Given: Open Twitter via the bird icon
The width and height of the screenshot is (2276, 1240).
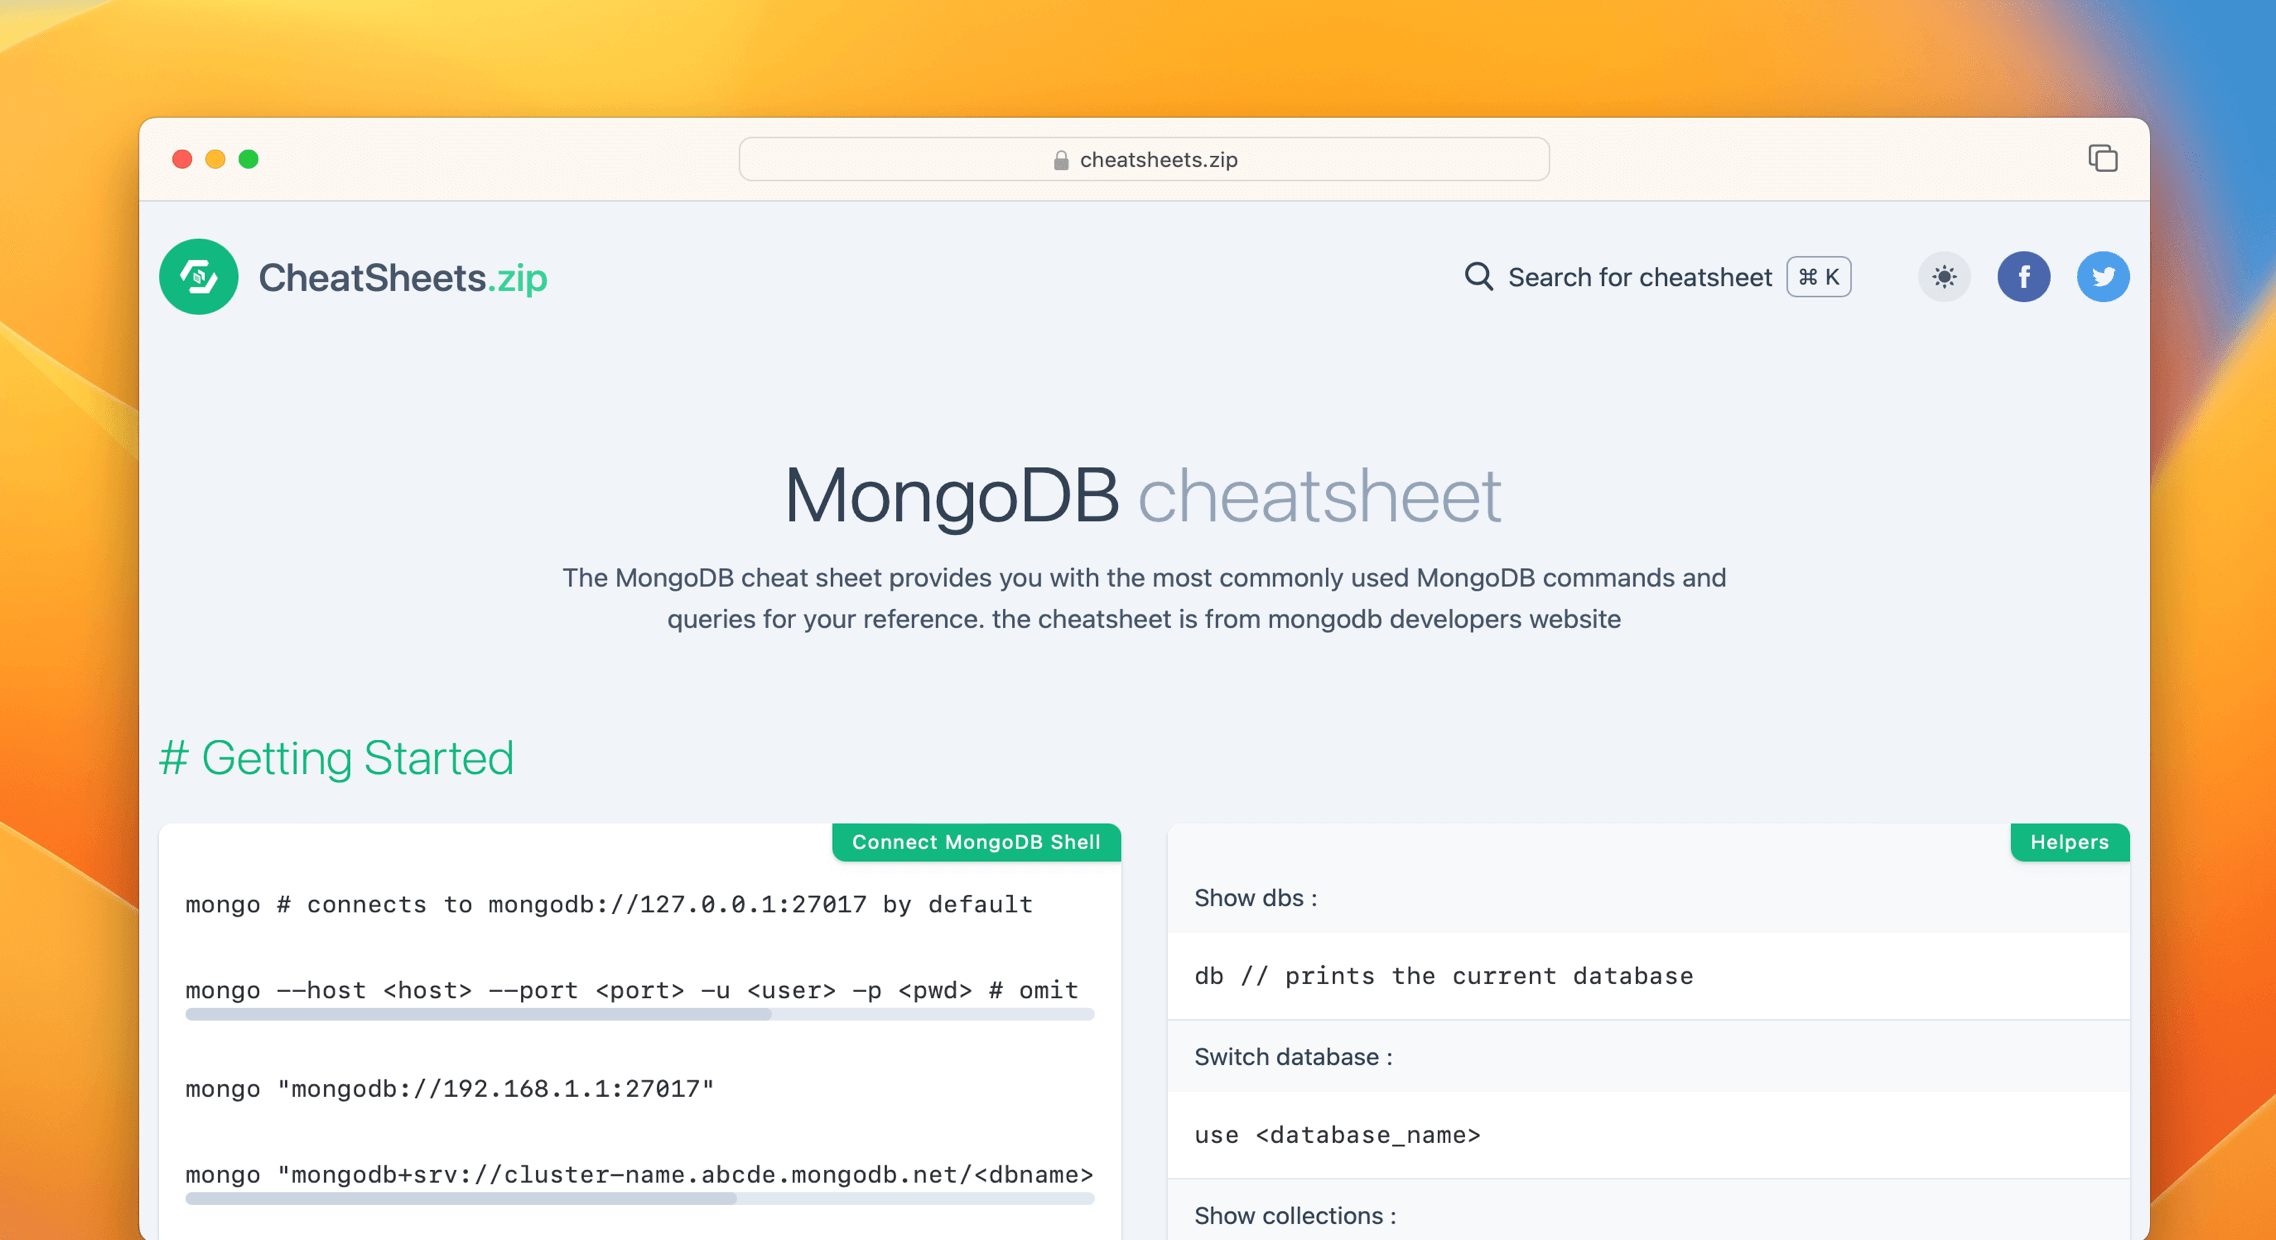Looking at the screenshot, I should pos(2103,277).
